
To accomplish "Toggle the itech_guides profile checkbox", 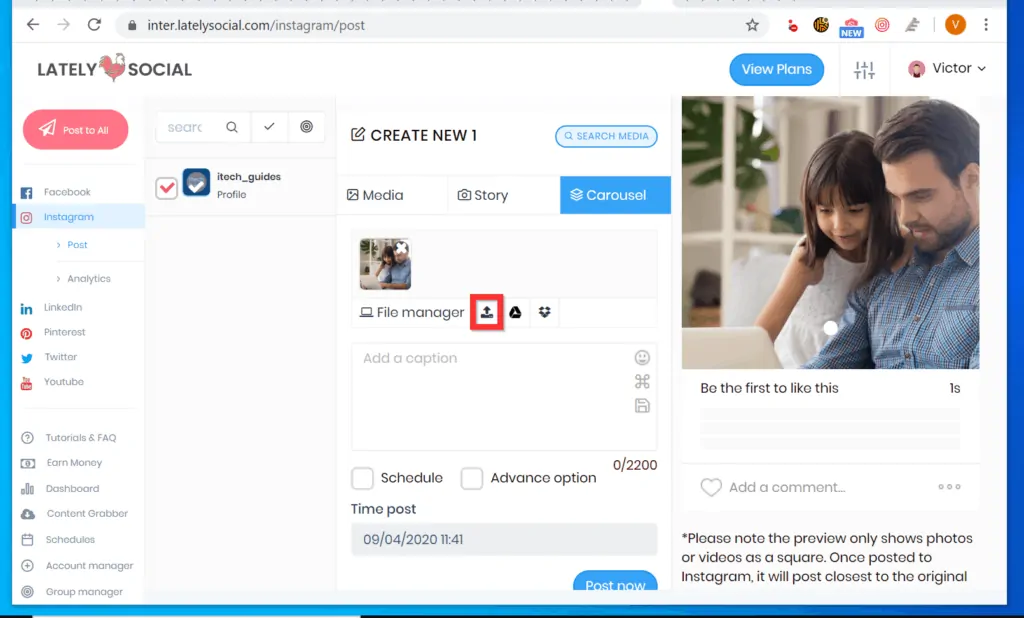I will tap(167, 187).
